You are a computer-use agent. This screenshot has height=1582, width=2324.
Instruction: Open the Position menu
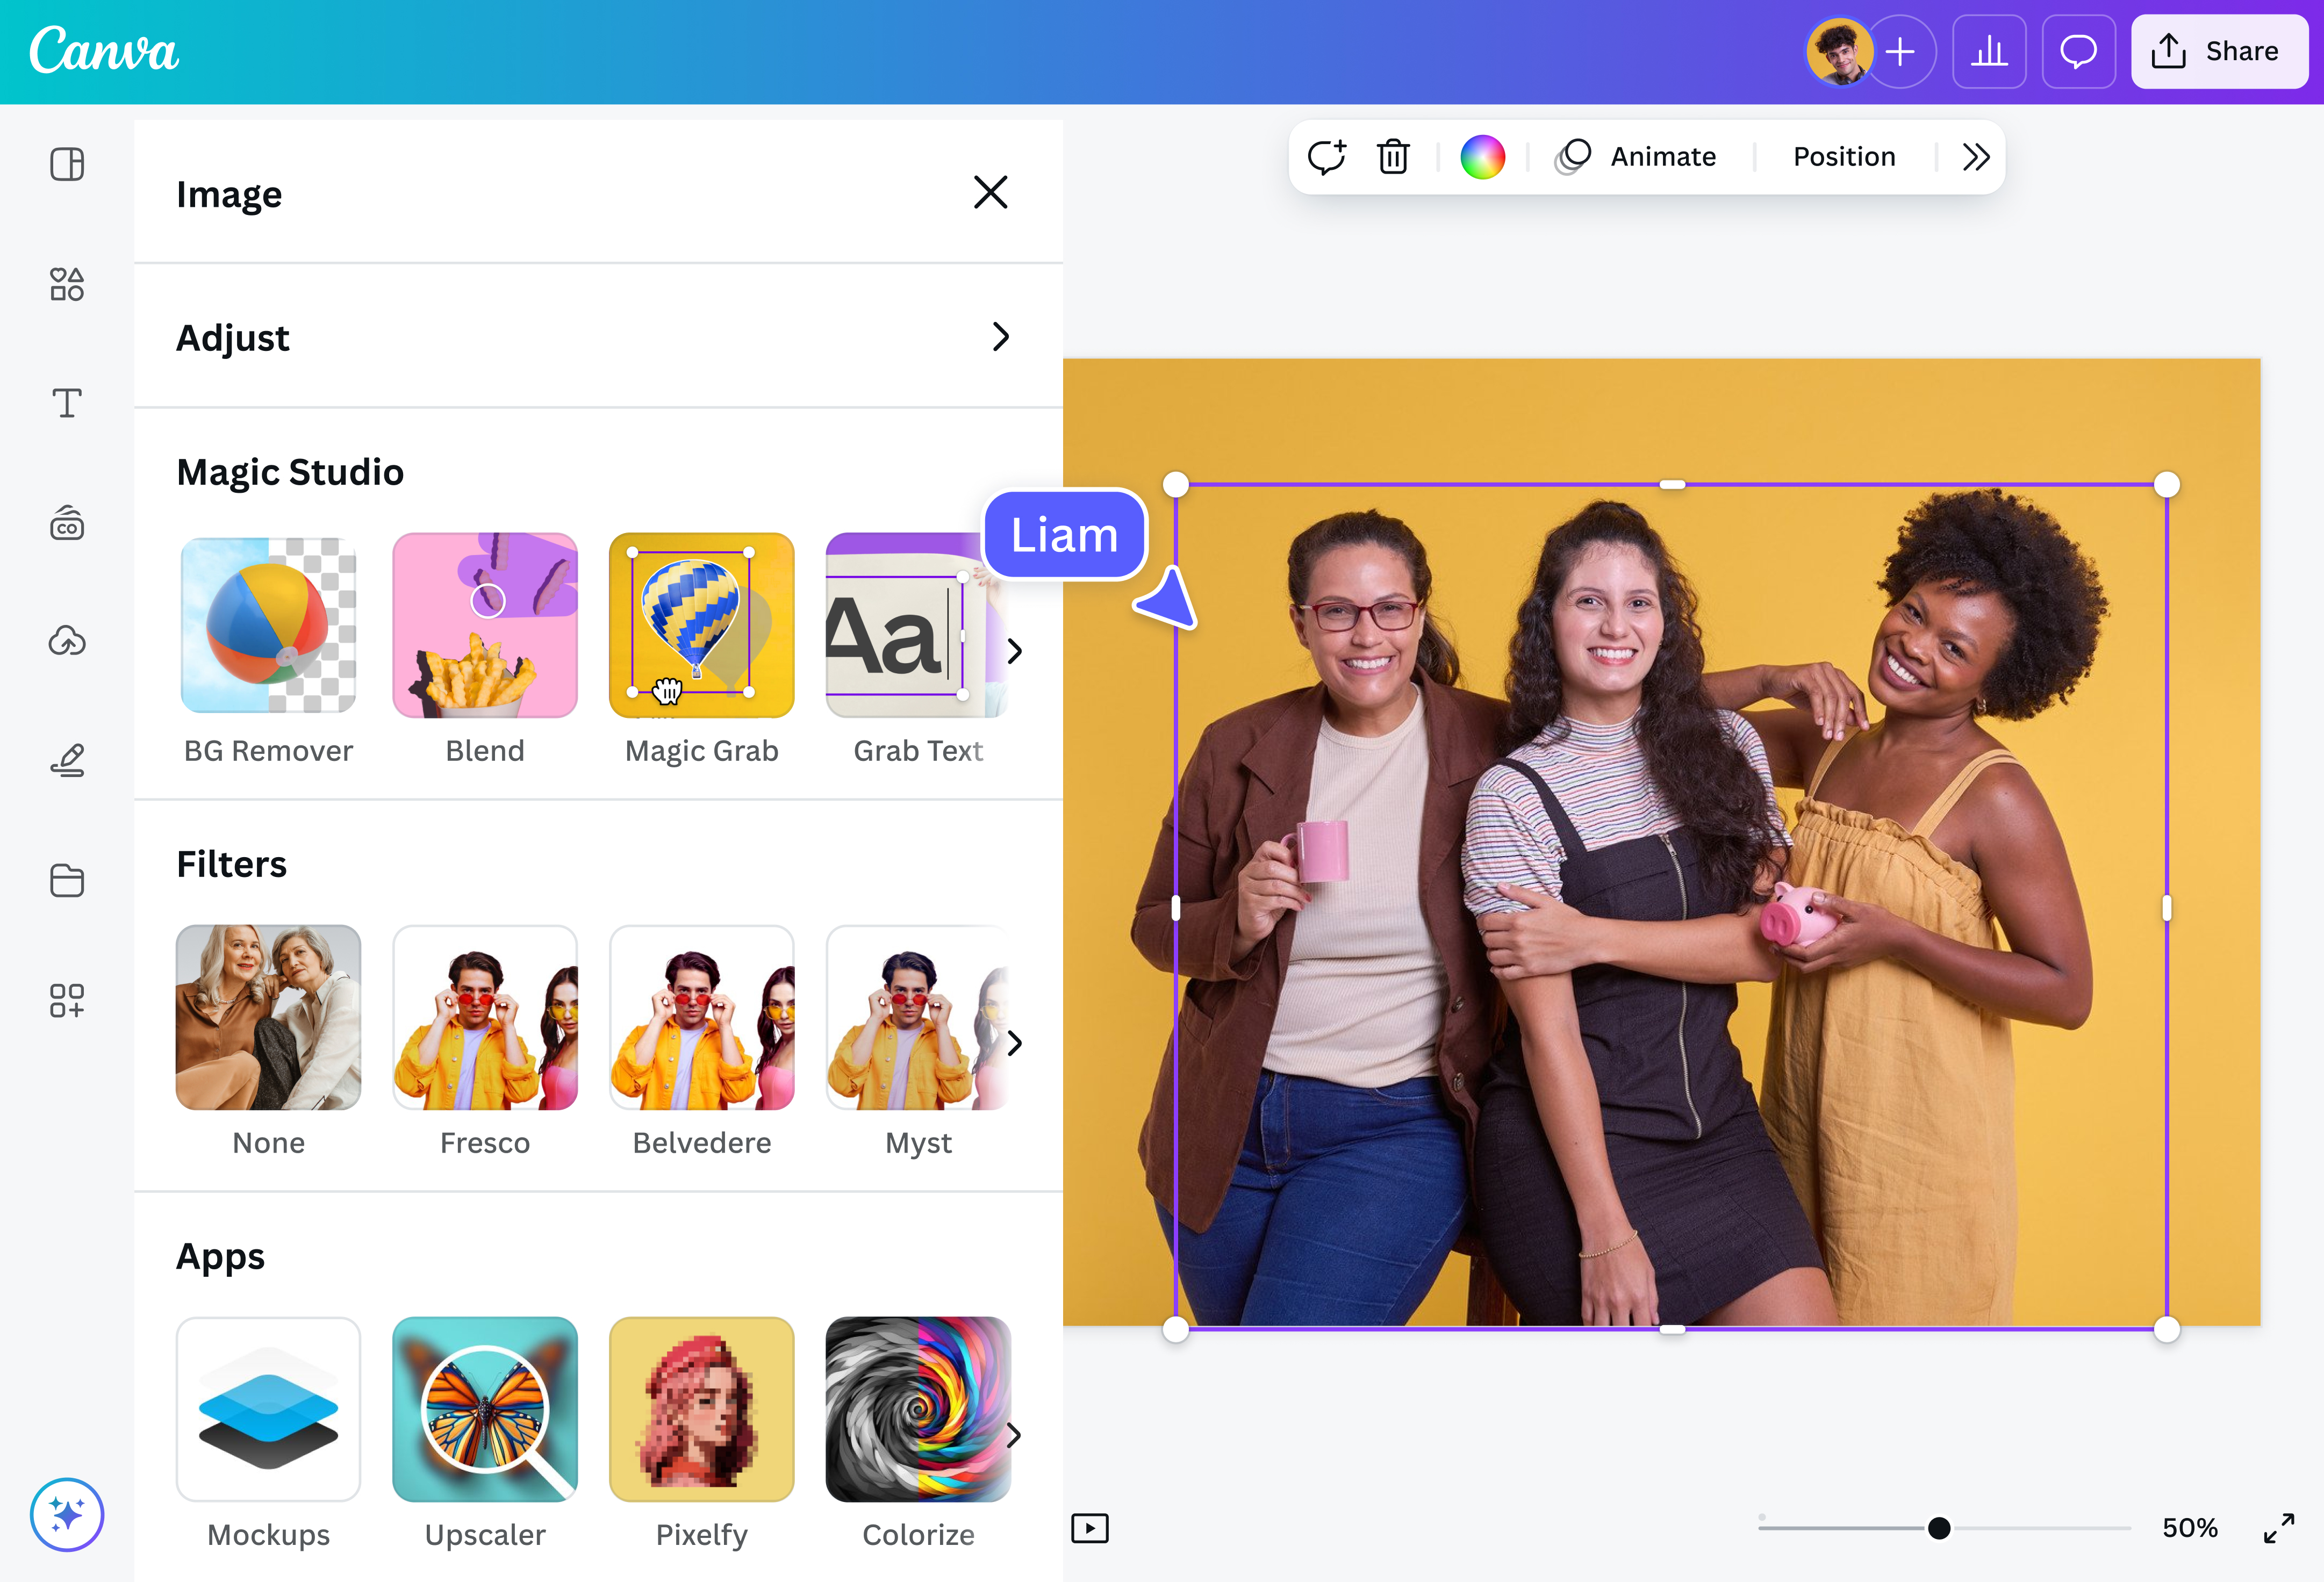(1843, 157)
